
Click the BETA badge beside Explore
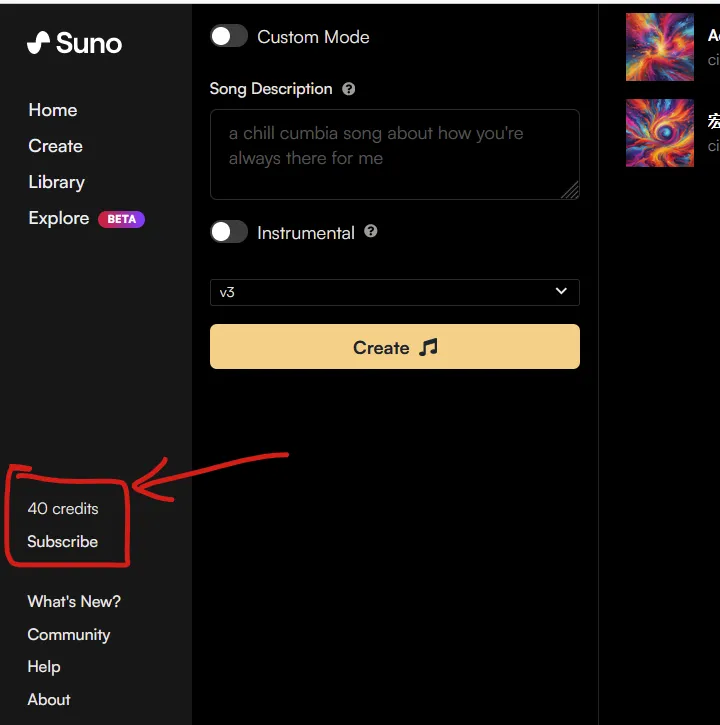point(122,219)
